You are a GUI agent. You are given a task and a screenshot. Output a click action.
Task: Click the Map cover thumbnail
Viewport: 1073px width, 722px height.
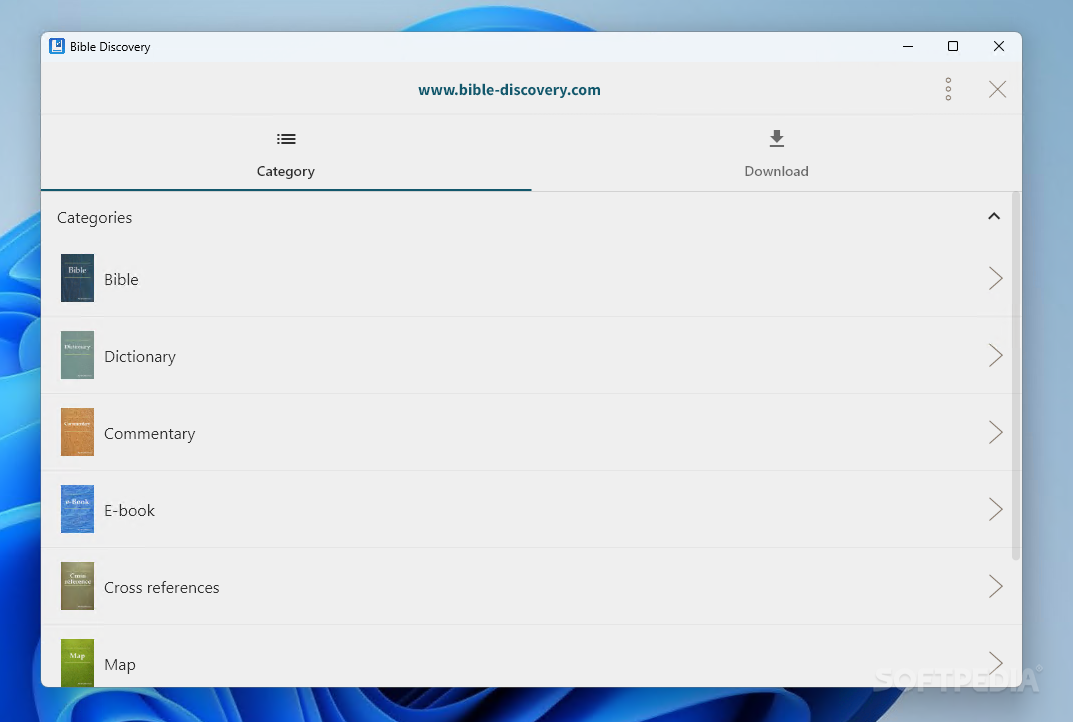(x=77, y=662)
